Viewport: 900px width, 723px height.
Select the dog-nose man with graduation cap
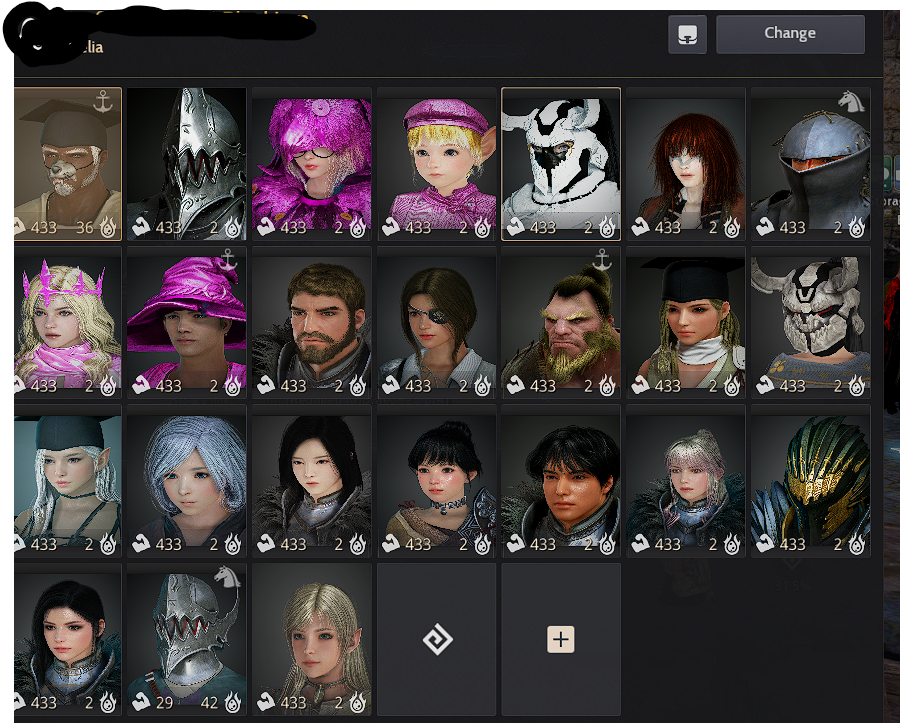[x=68, y=164]
